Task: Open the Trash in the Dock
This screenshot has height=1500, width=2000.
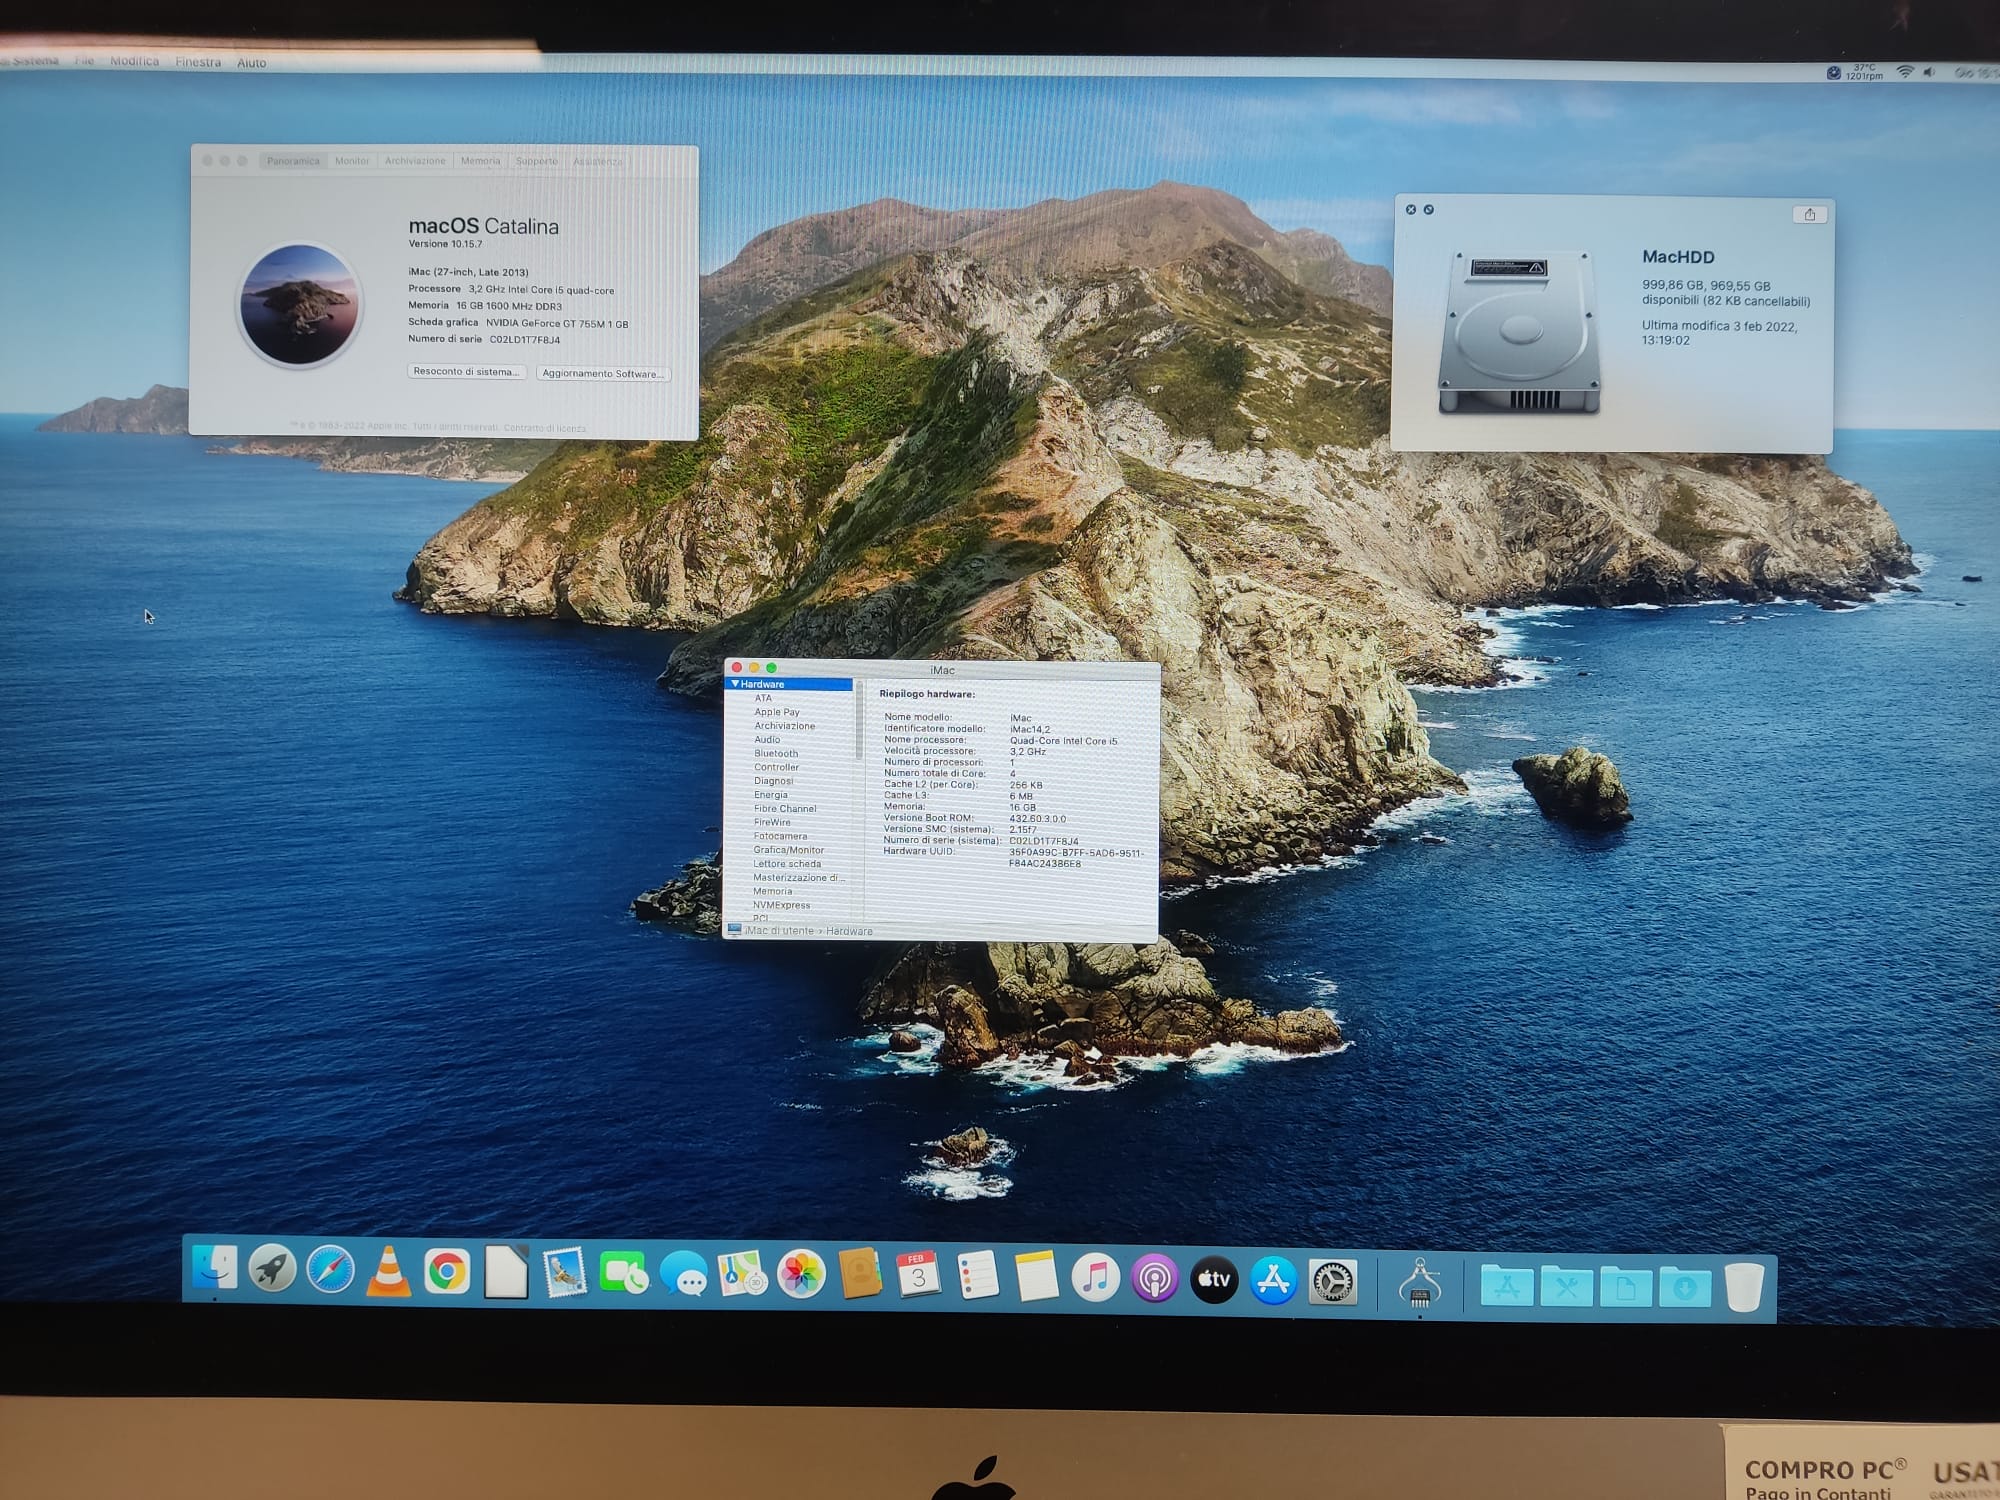Action: click(1745, 1287)
